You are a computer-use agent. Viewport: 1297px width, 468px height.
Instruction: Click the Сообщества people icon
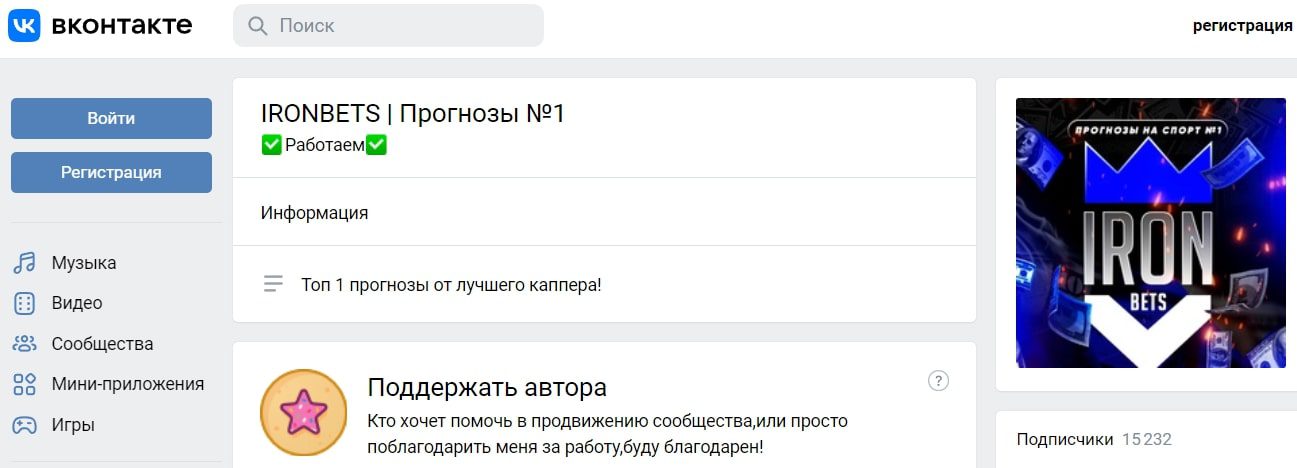(24, 344)
